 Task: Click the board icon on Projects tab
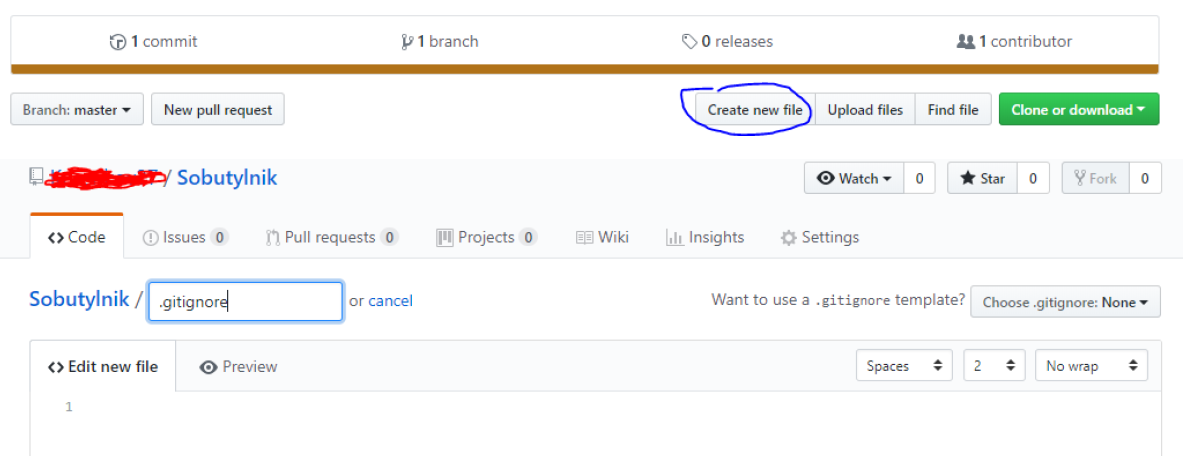444,238
